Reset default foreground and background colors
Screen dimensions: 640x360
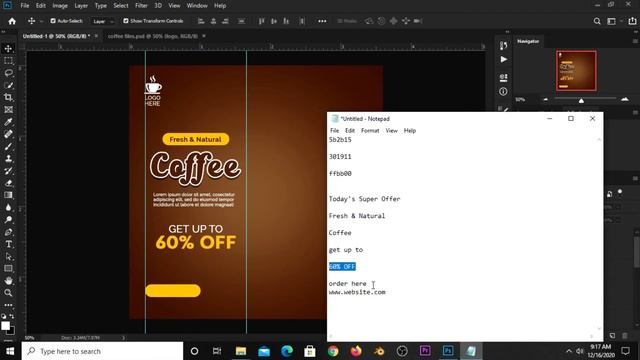click(x=4, y=316)
